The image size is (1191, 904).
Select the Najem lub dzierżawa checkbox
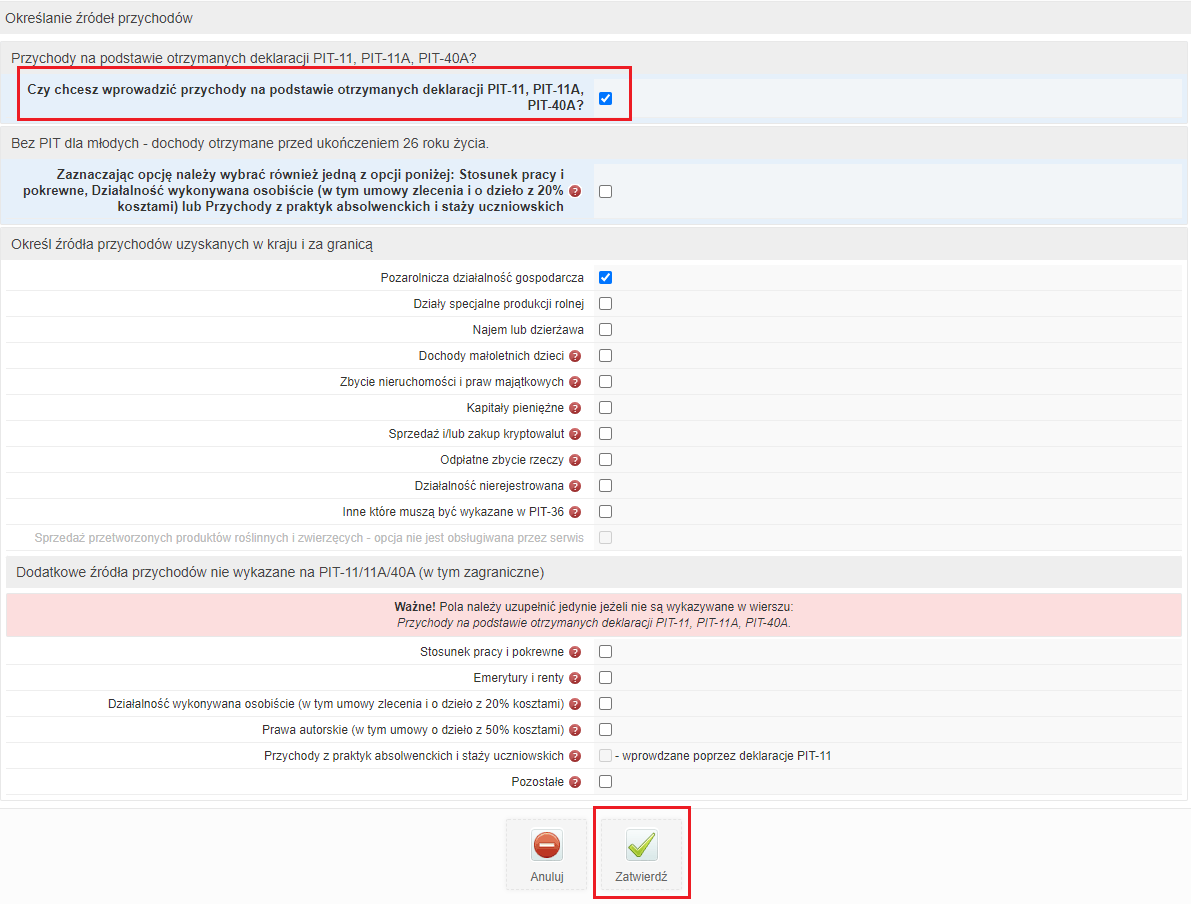pos(605,330)
